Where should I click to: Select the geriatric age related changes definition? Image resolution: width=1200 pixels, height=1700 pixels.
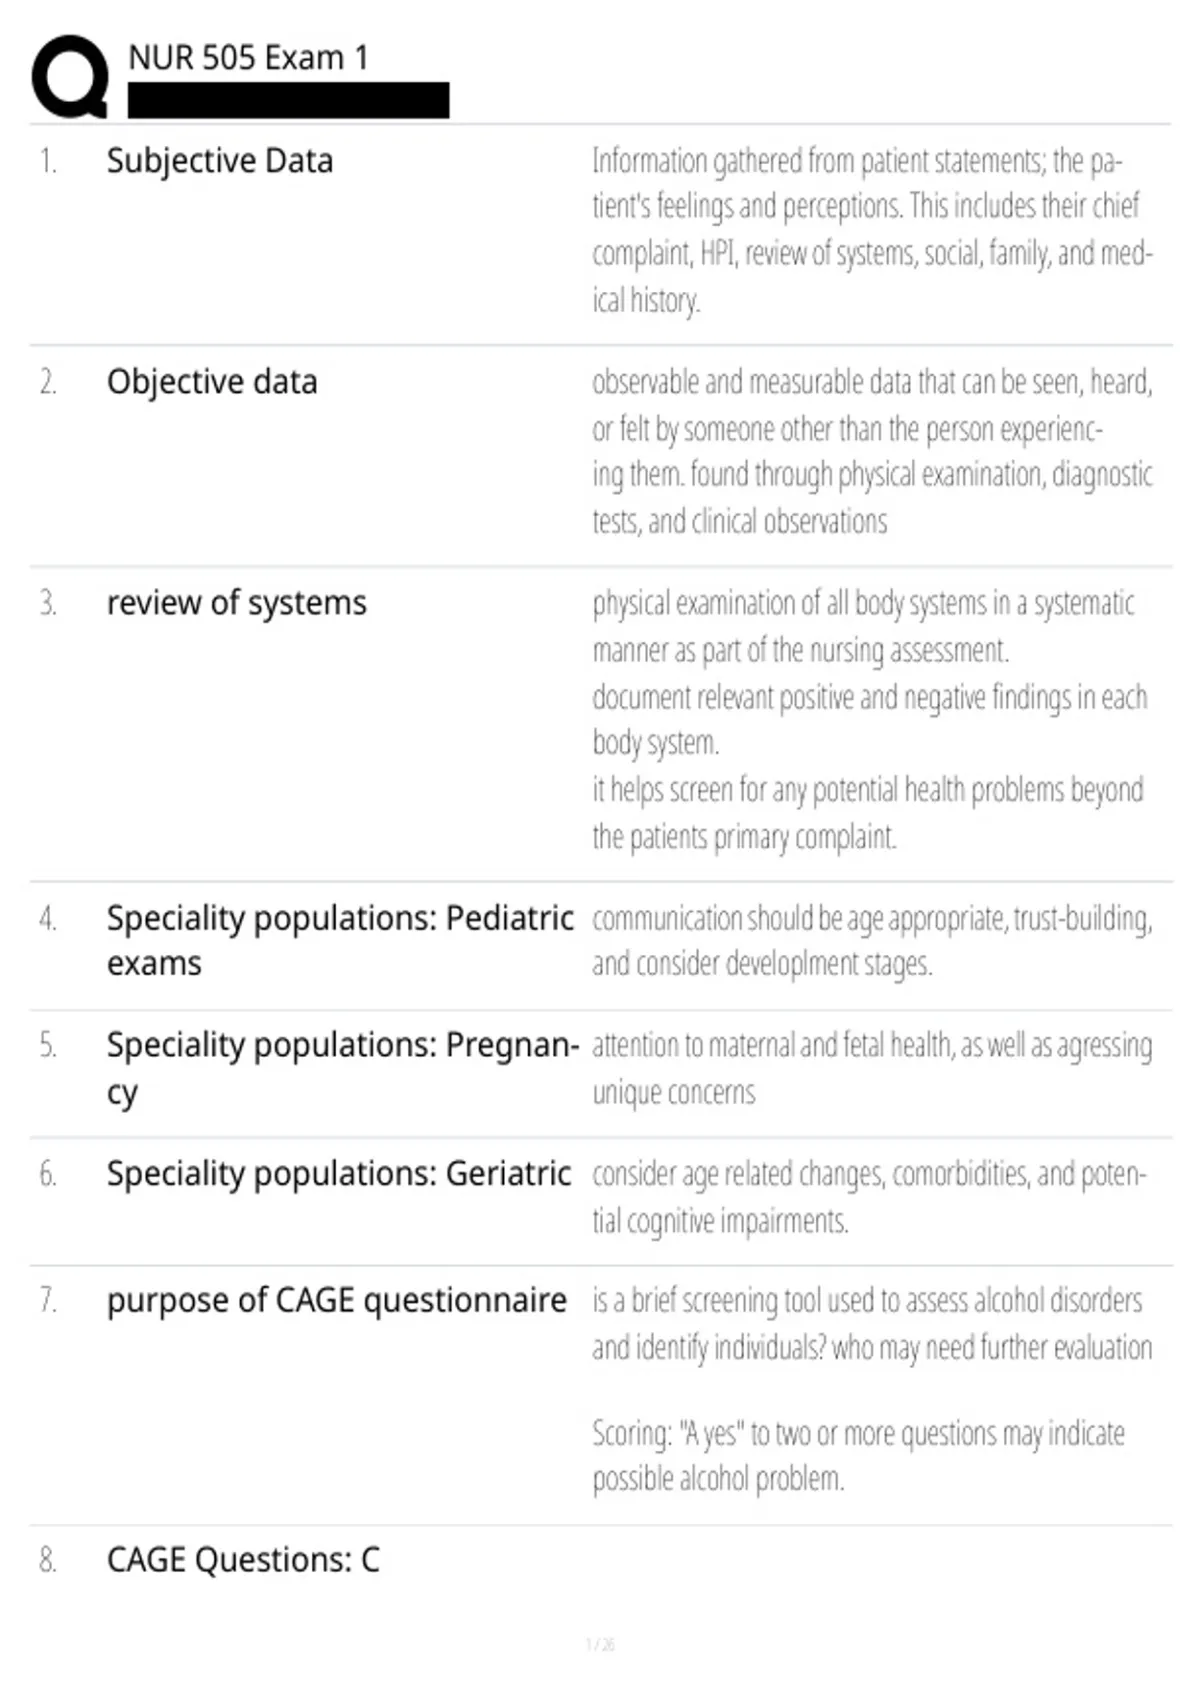[869, 1196]
